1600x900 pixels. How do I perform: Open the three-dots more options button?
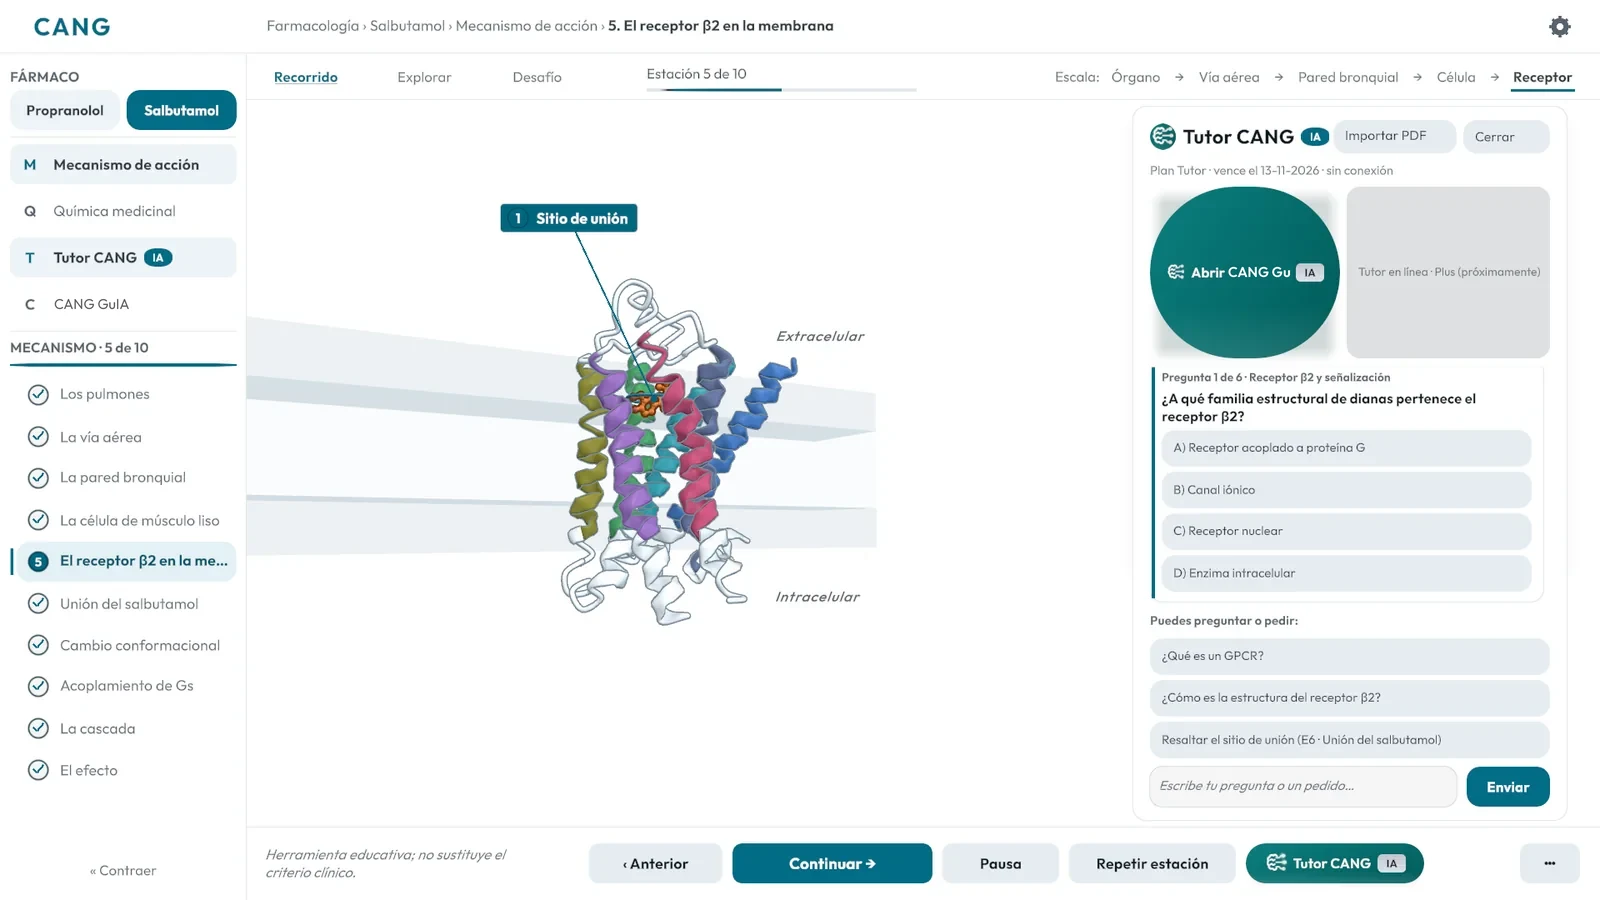1549,863
